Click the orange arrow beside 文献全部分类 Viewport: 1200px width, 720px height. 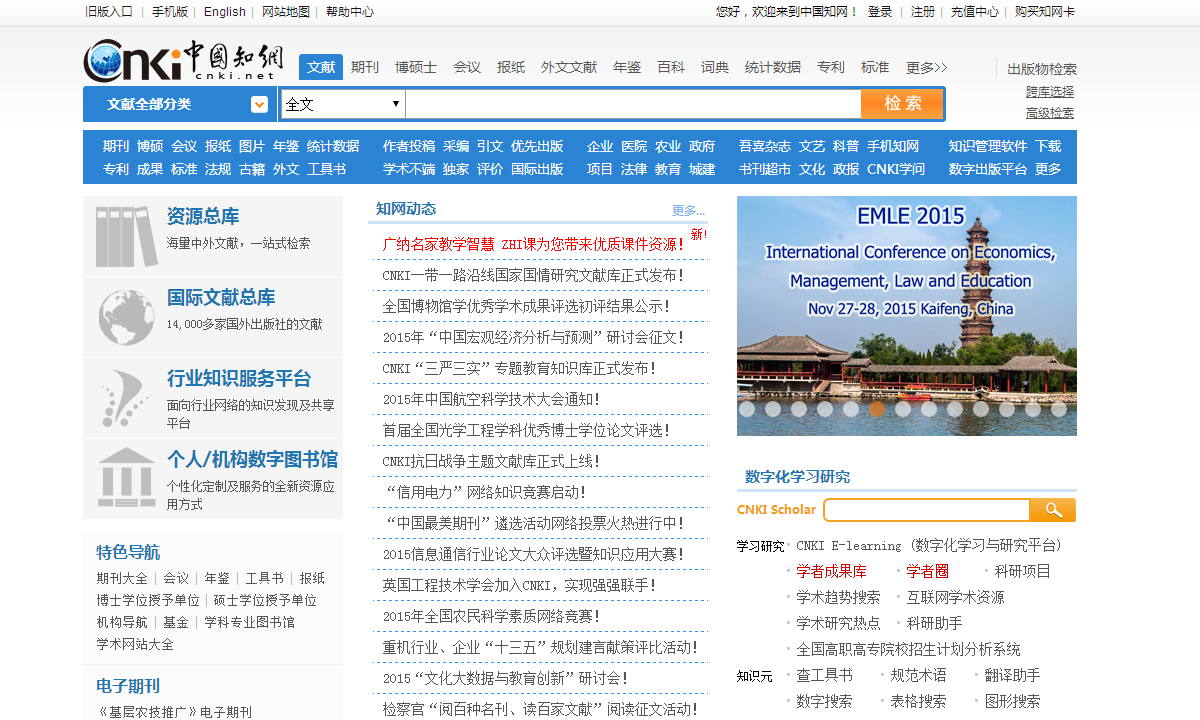tap(259, 104)
